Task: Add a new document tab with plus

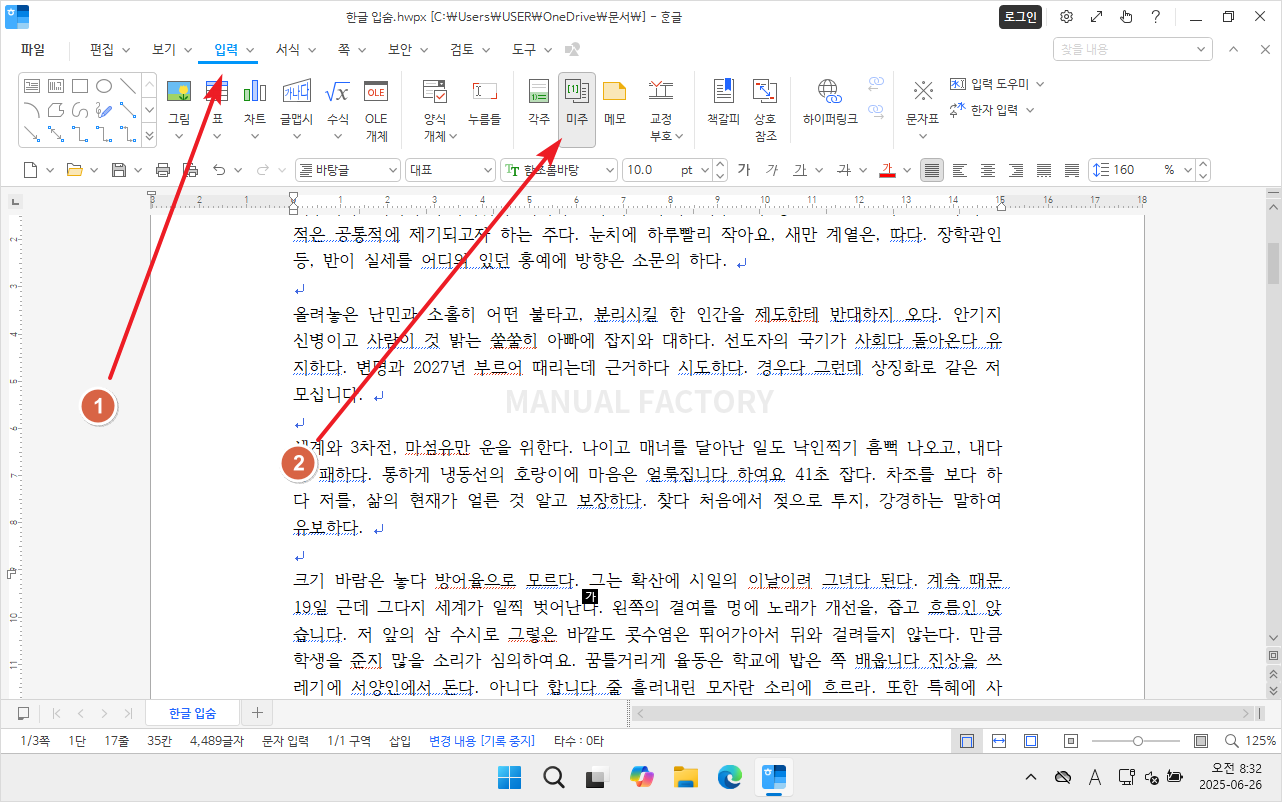Action: 257,713
